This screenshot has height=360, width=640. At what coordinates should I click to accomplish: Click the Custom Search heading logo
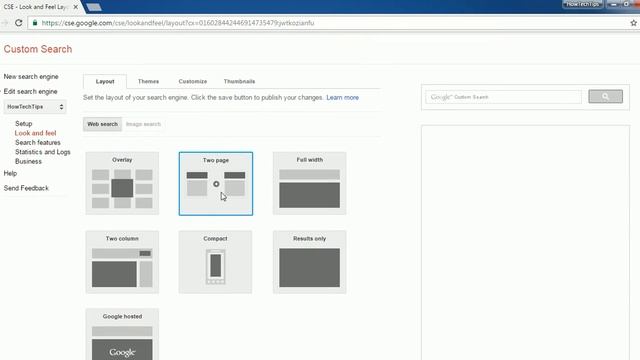38,49
